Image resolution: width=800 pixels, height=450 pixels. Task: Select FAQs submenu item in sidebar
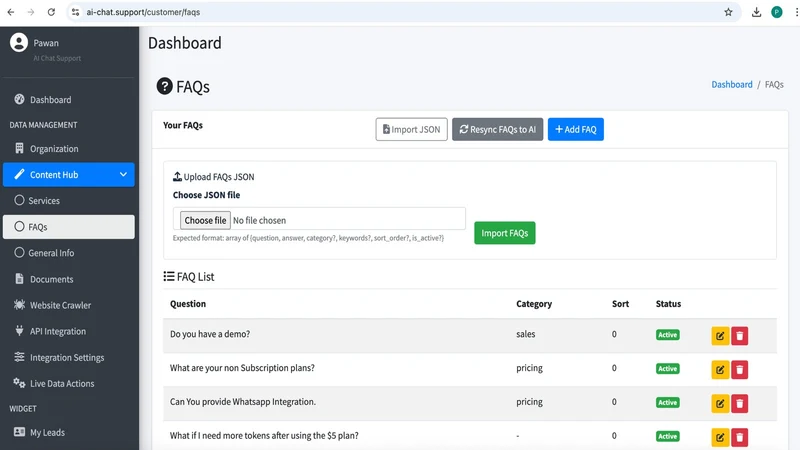[x=69, y=227]
